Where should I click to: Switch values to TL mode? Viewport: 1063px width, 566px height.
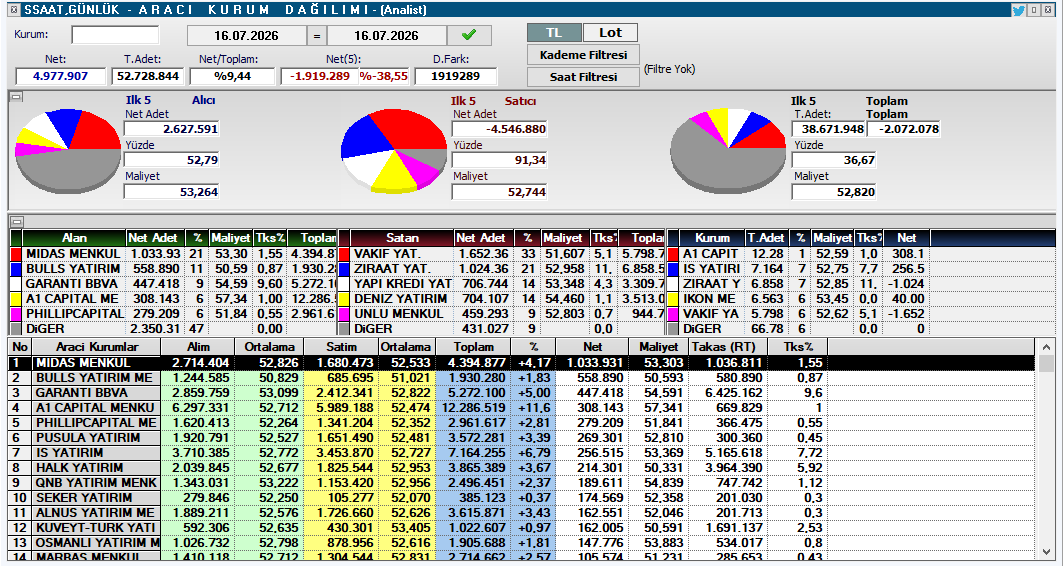click(x=554, y=33)
